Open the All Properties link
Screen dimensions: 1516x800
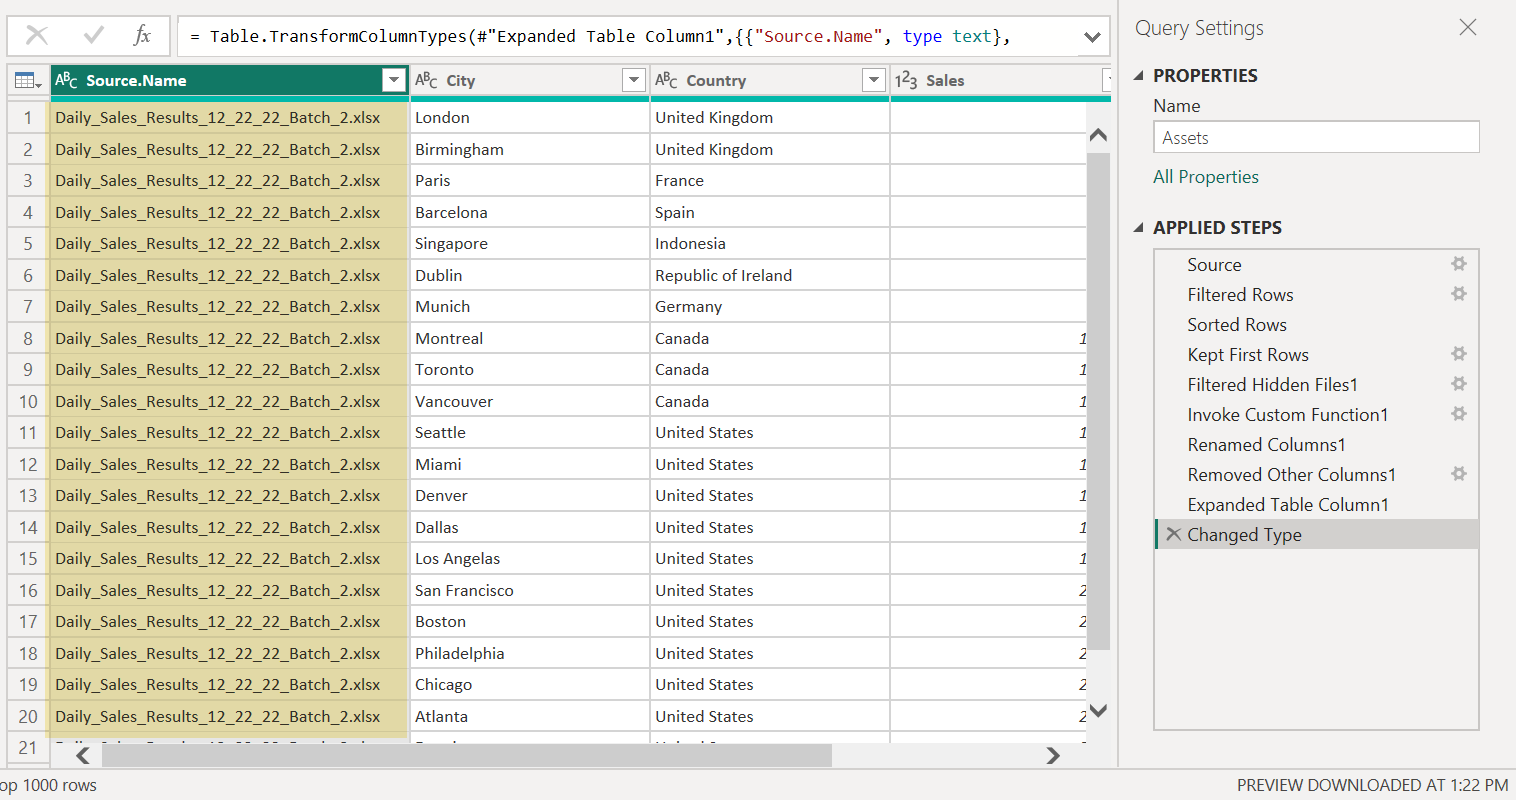click(x=1205, y=177)
